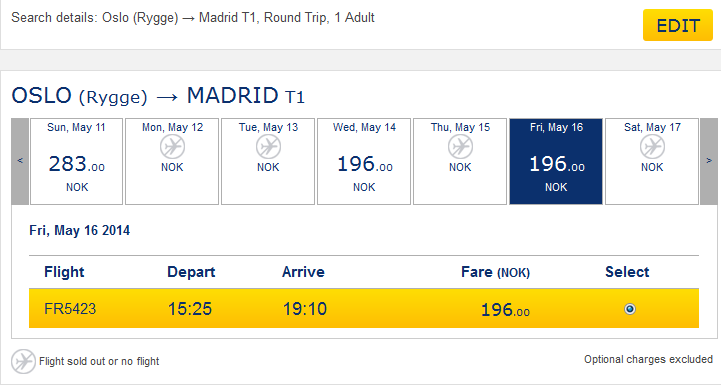Click the Tue, May 13 no-flight plane icon

tap(269, 147)
